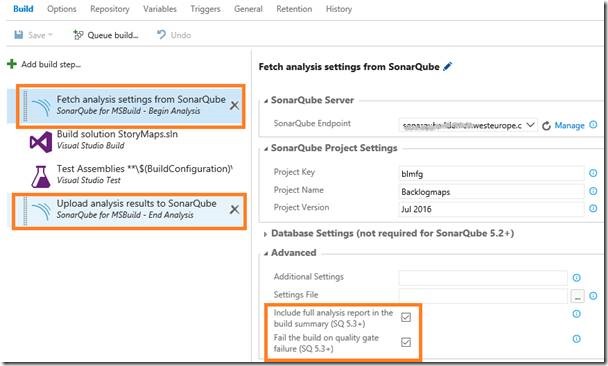Click the green plus add step icon
This screenshot has width=608, height=366.
pyautogui.click(x=12, y=64)
